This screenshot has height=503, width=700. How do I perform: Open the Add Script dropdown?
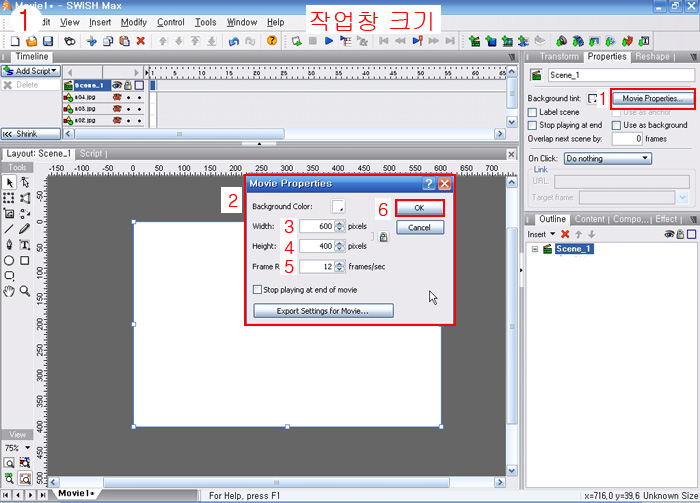[31, 71]
